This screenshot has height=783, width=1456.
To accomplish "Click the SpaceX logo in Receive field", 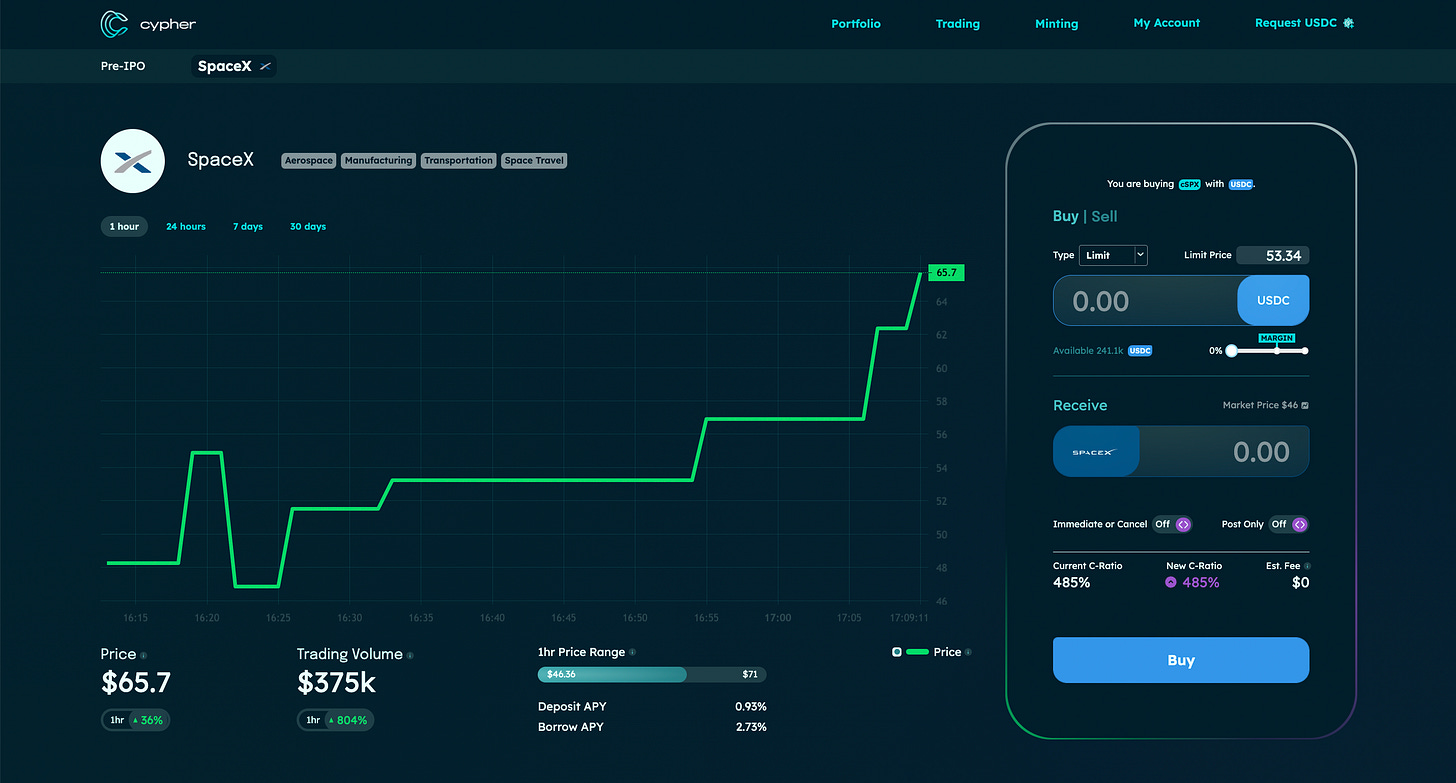I will (1096, 451).
